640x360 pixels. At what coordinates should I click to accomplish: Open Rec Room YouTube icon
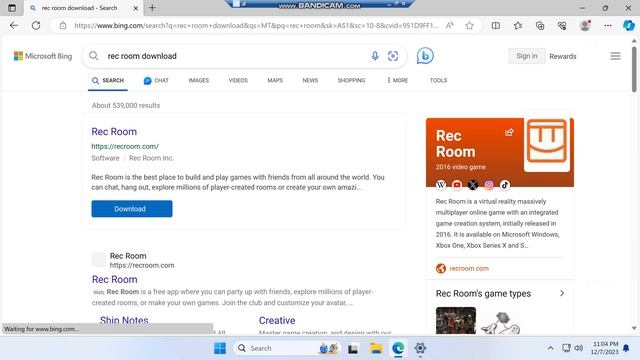click(457, 185)
